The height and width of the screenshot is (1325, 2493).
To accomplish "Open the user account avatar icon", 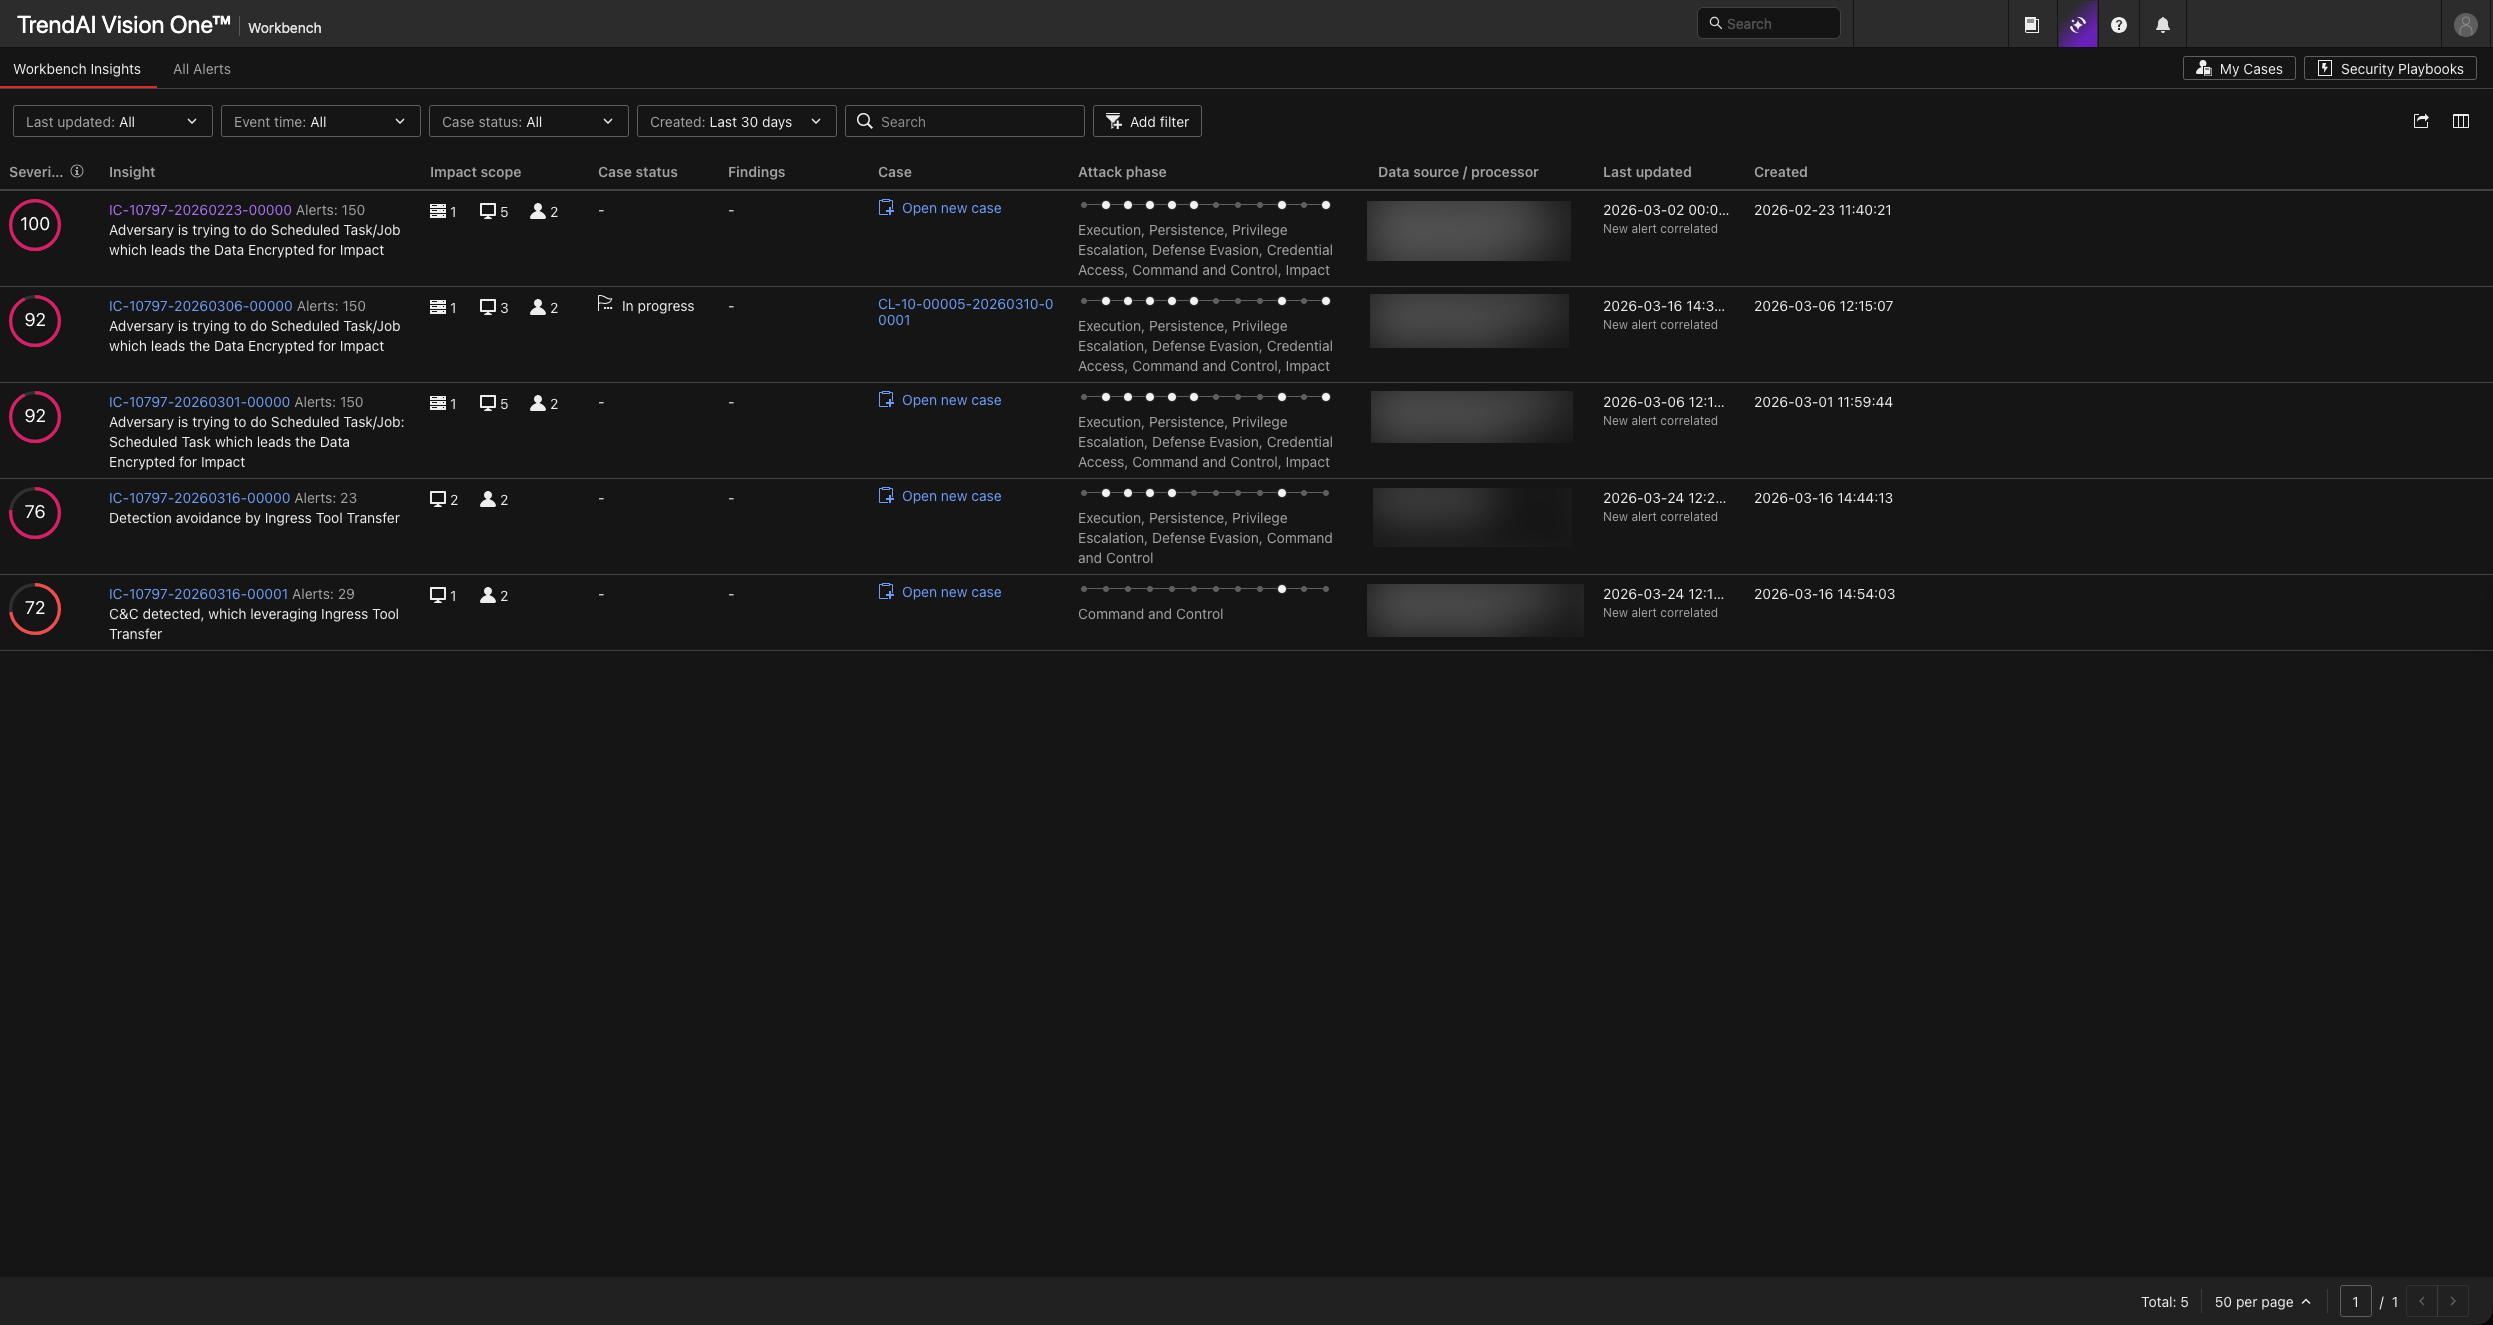I will click(2465, 25).
